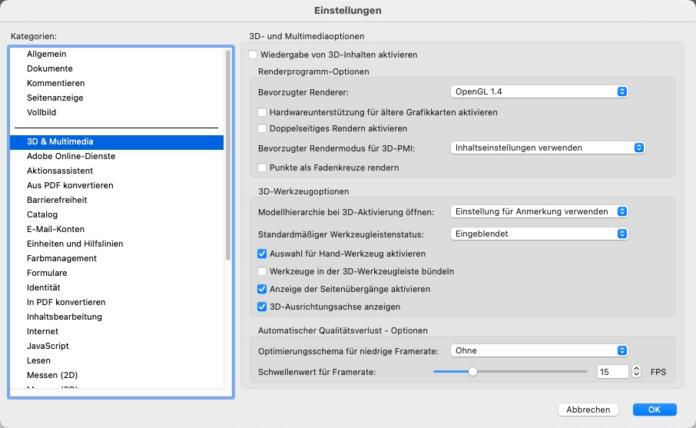Open Optimierungsschema für niedrige Framerate dropdown
This screenshot has height=428, width=696.
pyautogui.click(x=538, y=351)
